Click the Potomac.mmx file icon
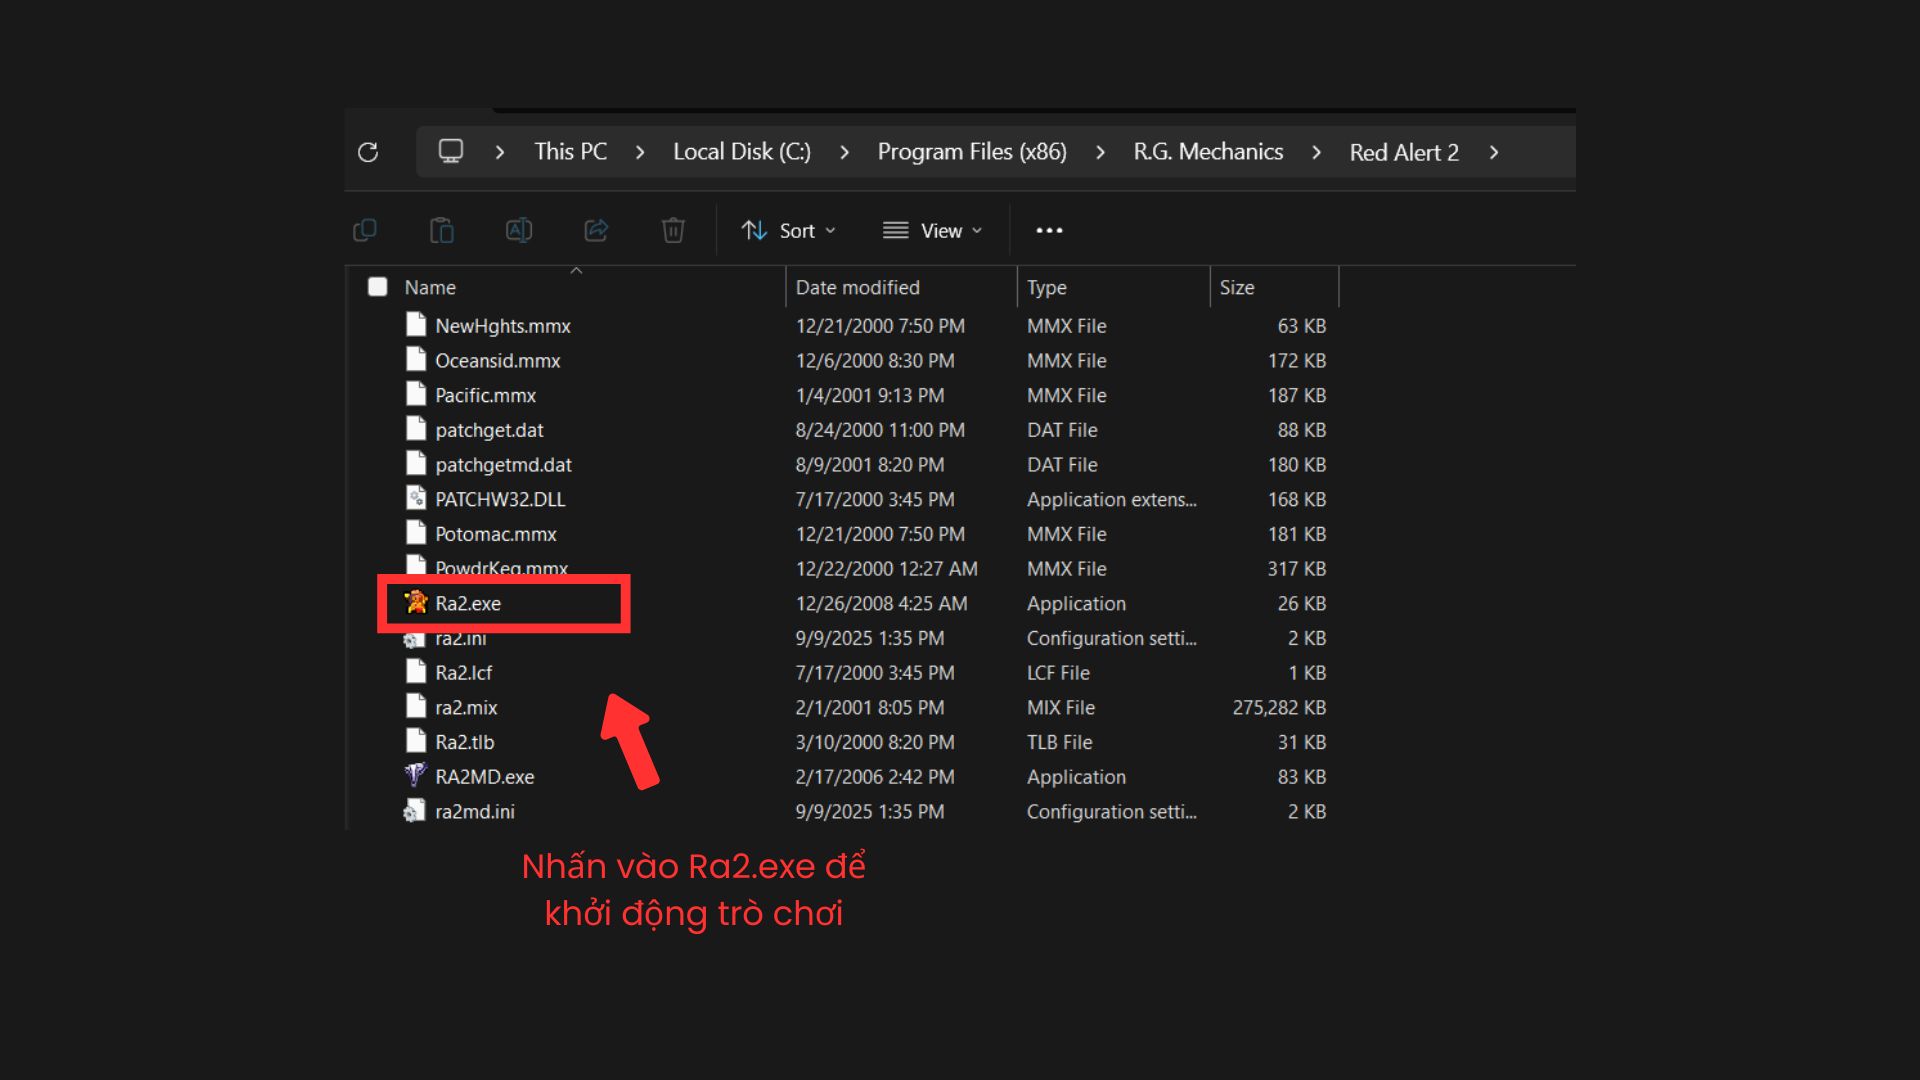 point(416,533)
